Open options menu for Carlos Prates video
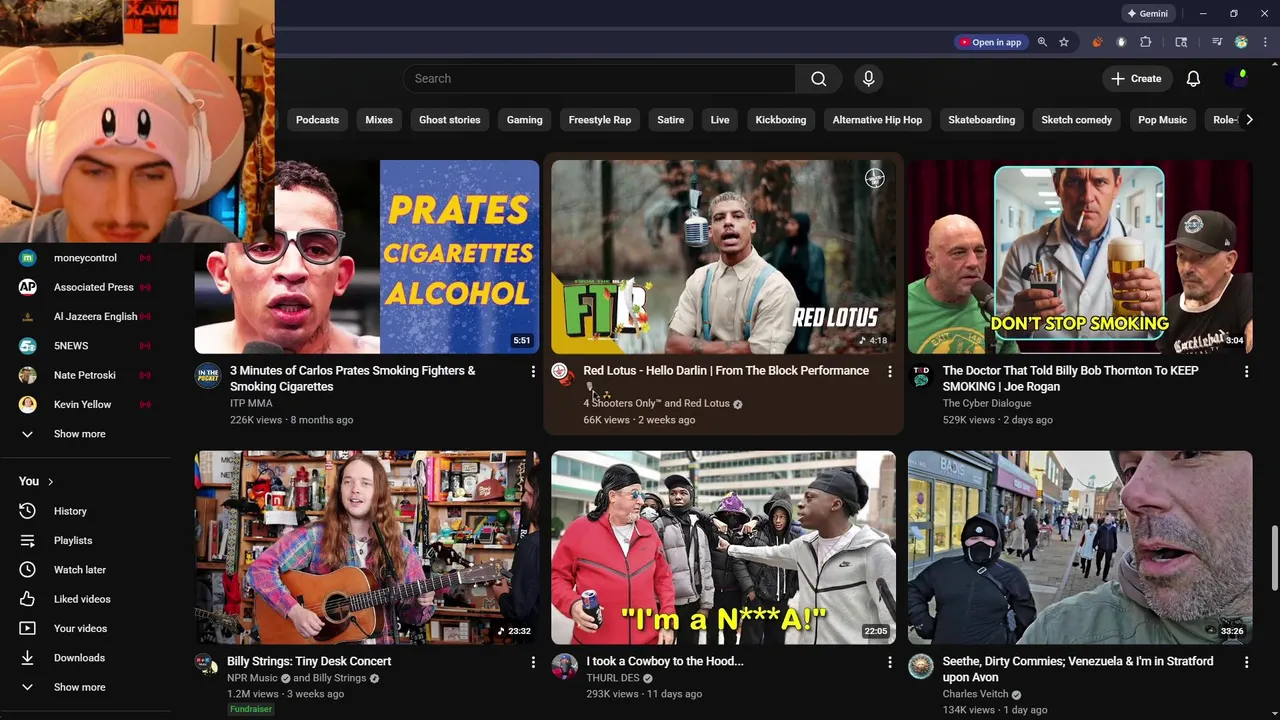Viewport: 1280px width, 720px height. [x=533, y=371]
